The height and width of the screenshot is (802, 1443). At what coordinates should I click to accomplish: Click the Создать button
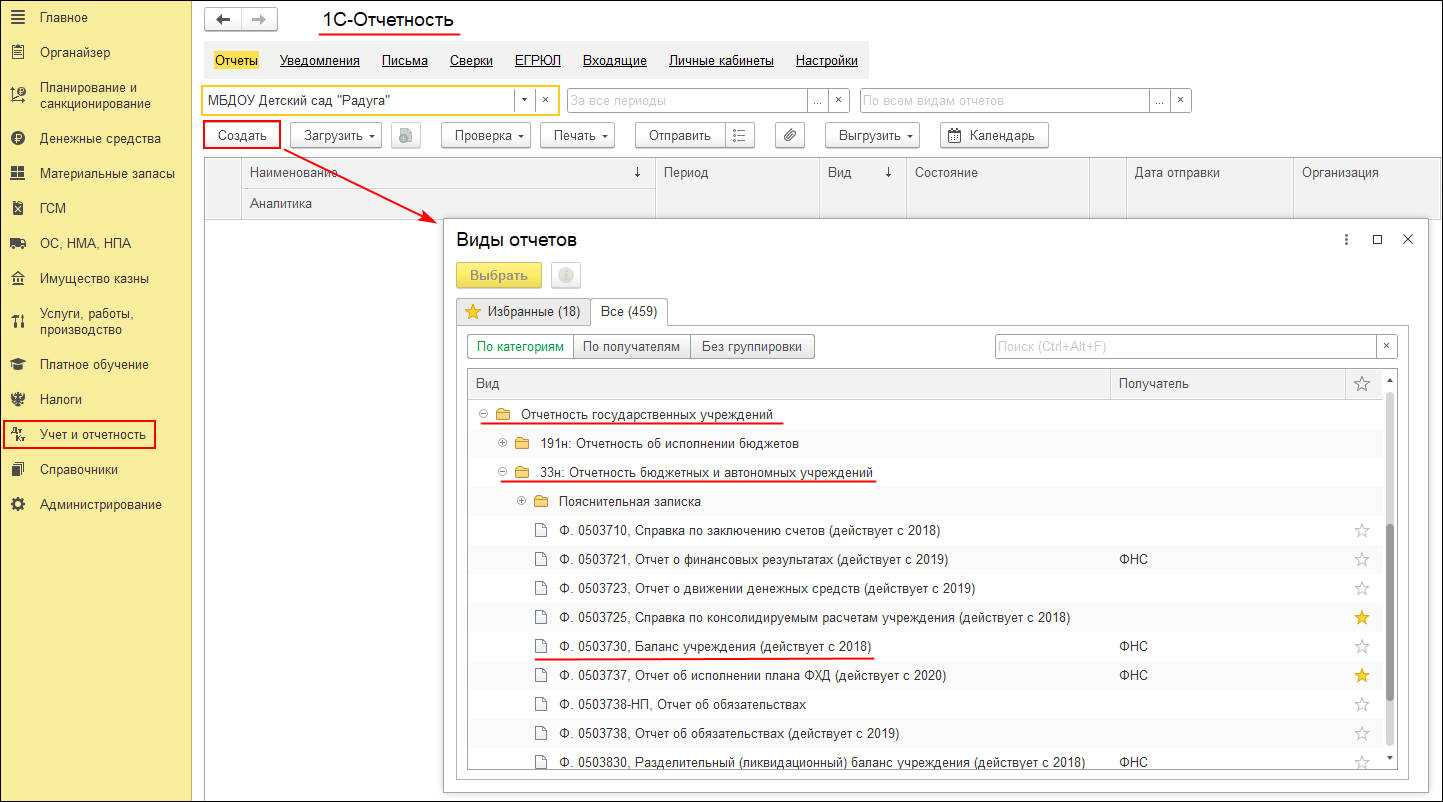pos(242,135)
